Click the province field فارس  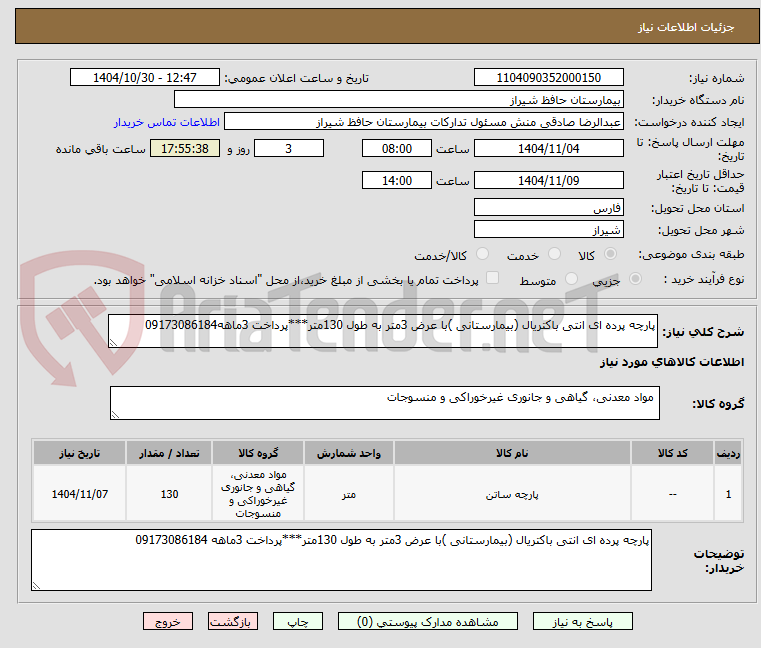click(x=548, y=207)
